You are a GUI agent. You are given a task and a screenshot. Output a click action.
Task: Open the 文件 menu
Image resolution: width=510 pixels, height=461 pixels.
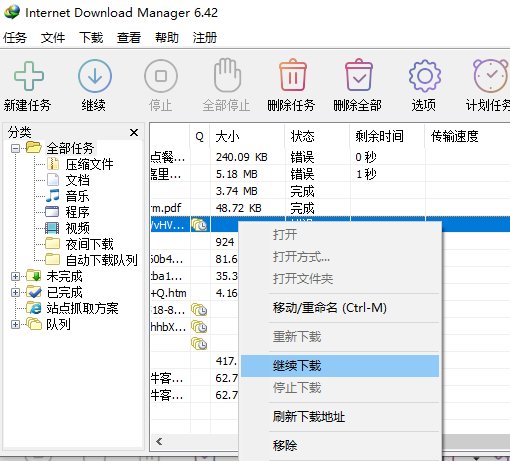53,37
